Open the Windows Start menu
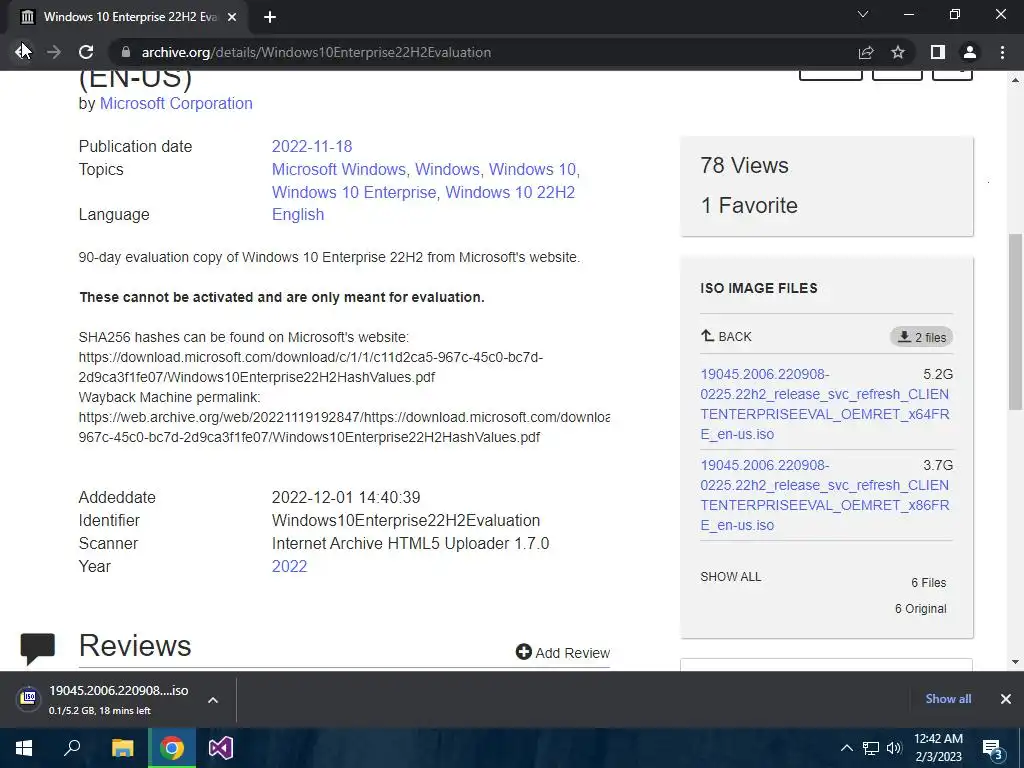Viewport: 1024px width, 768px height. [x=24, y=748]
